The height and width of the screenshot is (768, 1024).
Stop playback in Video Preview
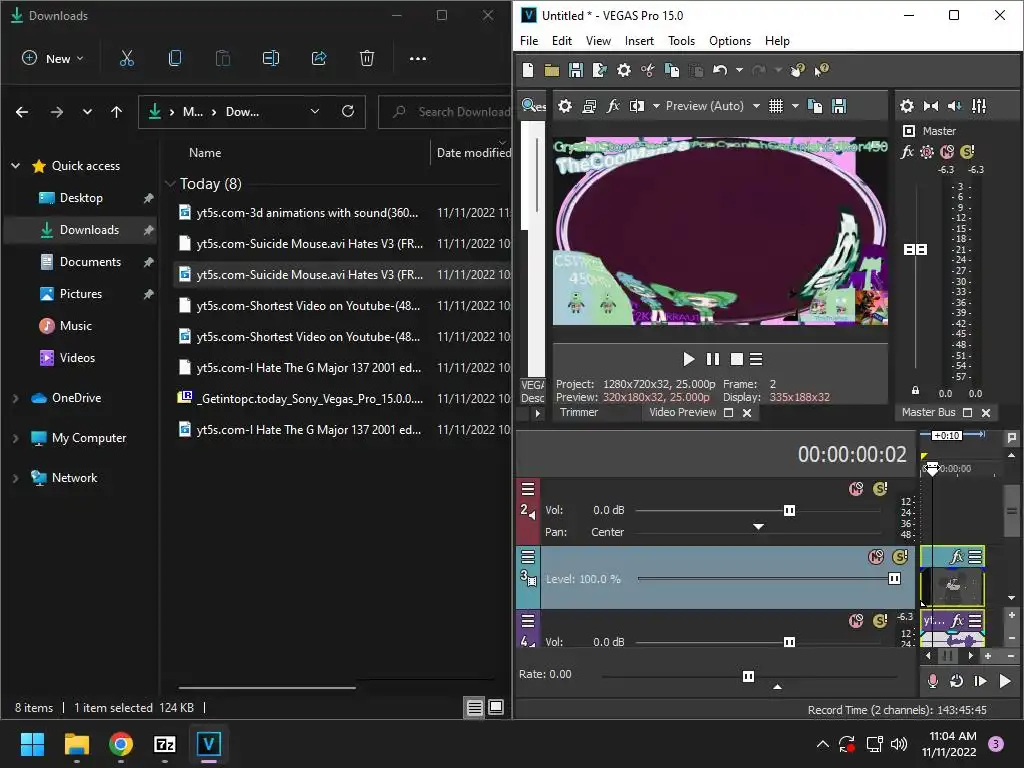click(x=737, y=359)
